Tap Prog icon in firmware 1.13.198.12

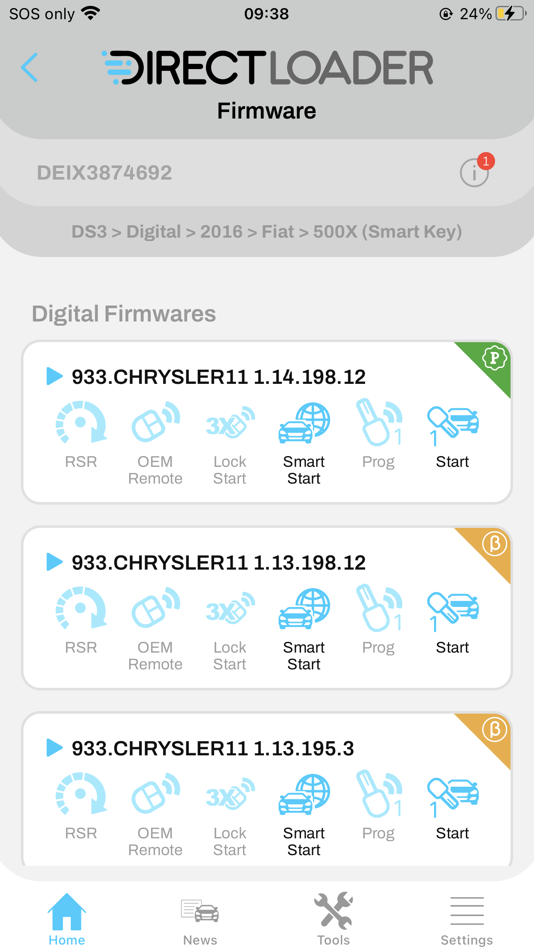click(378, 608)
